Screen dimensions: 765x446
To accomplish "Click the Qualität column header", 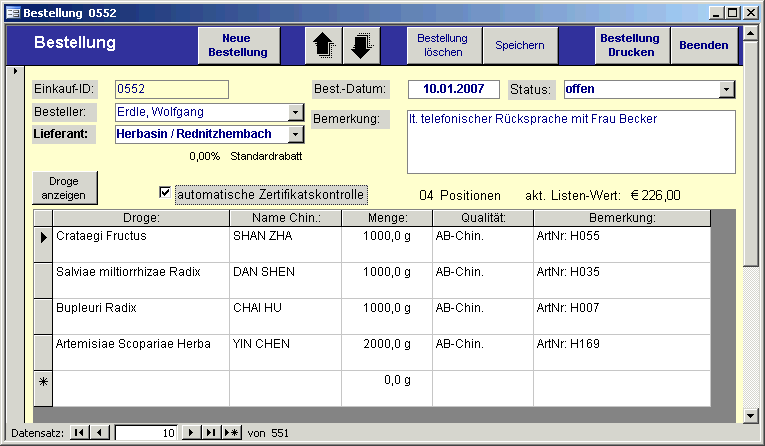I will click(x=482, y=218).
